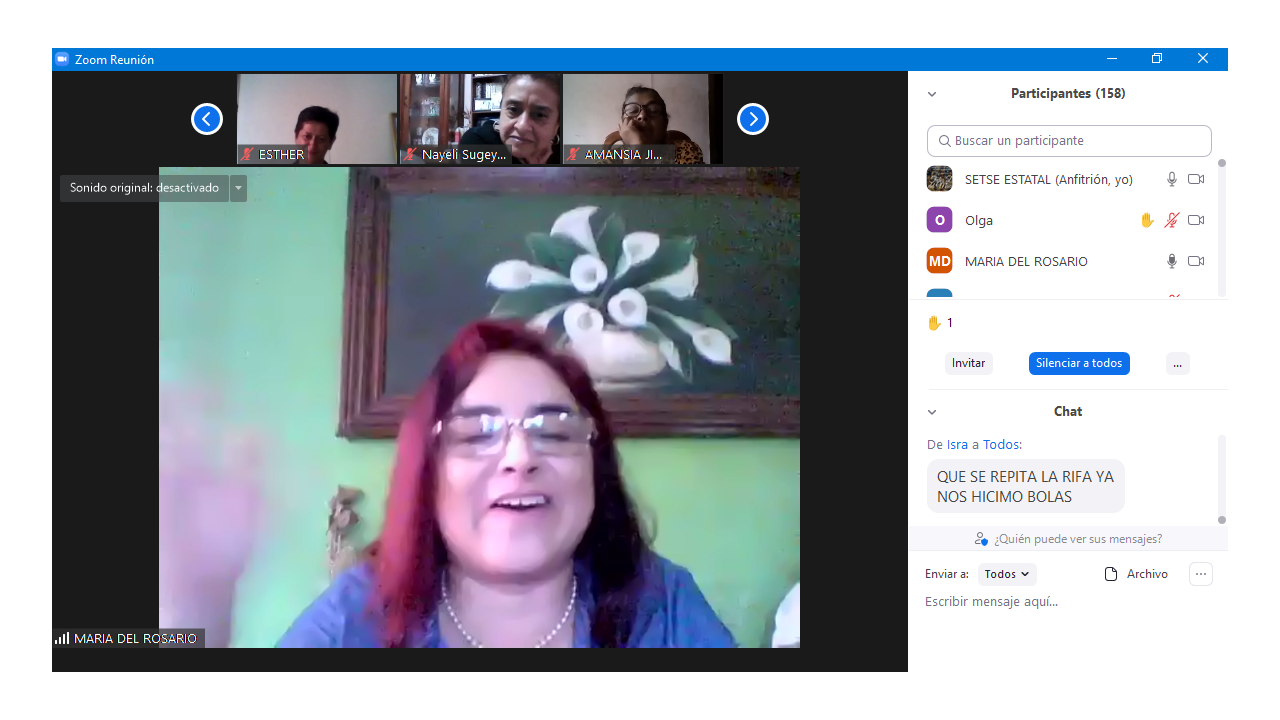Collapse the Chat panel chevron
This screenshot has width=1280, height=720.
pyautogui.click(x=932, y=412)
